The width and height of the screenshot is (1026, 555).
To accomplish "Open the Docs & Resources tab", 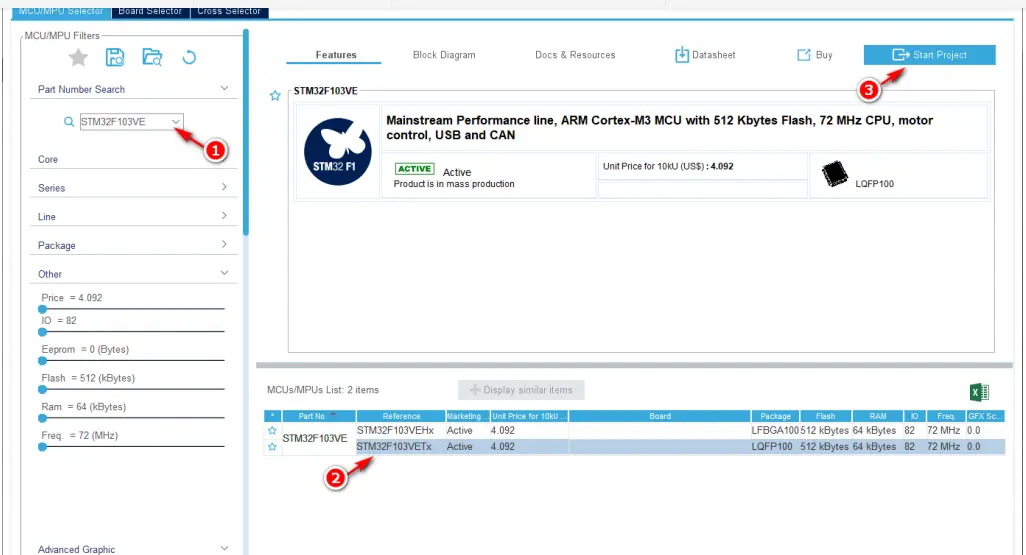I will click(575, 55).
